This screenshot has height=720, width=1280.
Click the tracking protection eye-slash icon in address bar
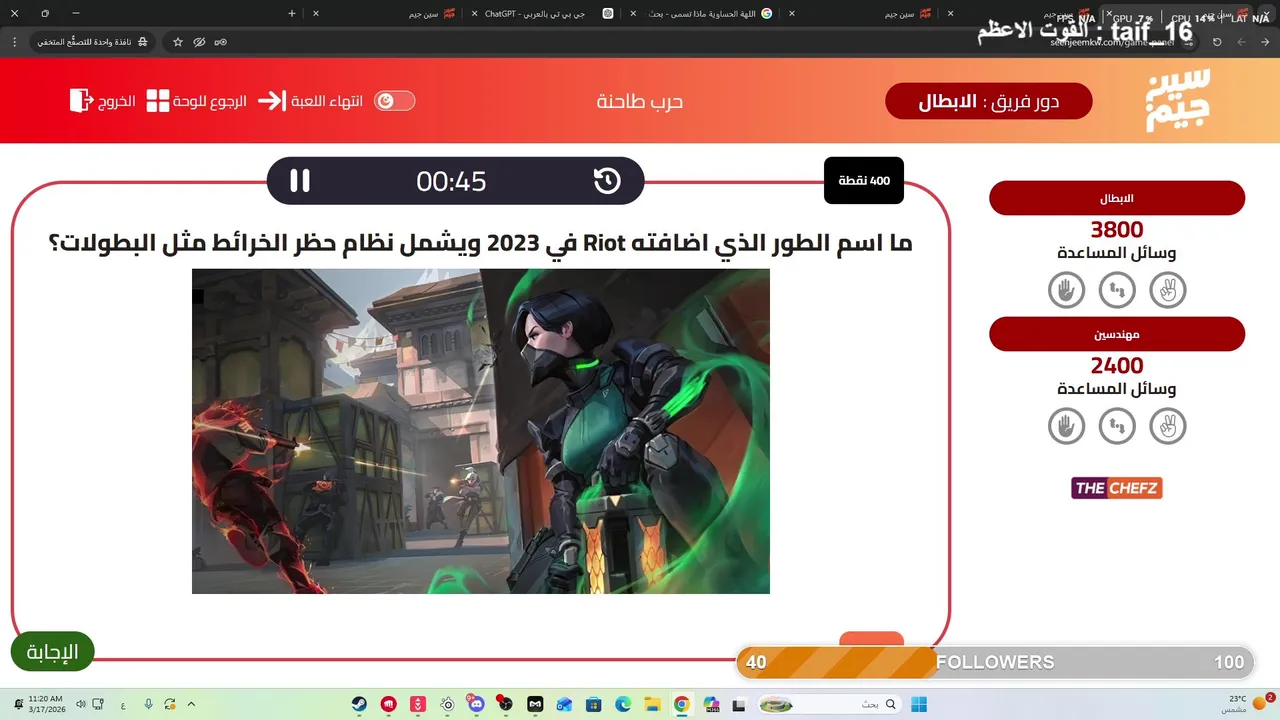click(x=199, y=42)
